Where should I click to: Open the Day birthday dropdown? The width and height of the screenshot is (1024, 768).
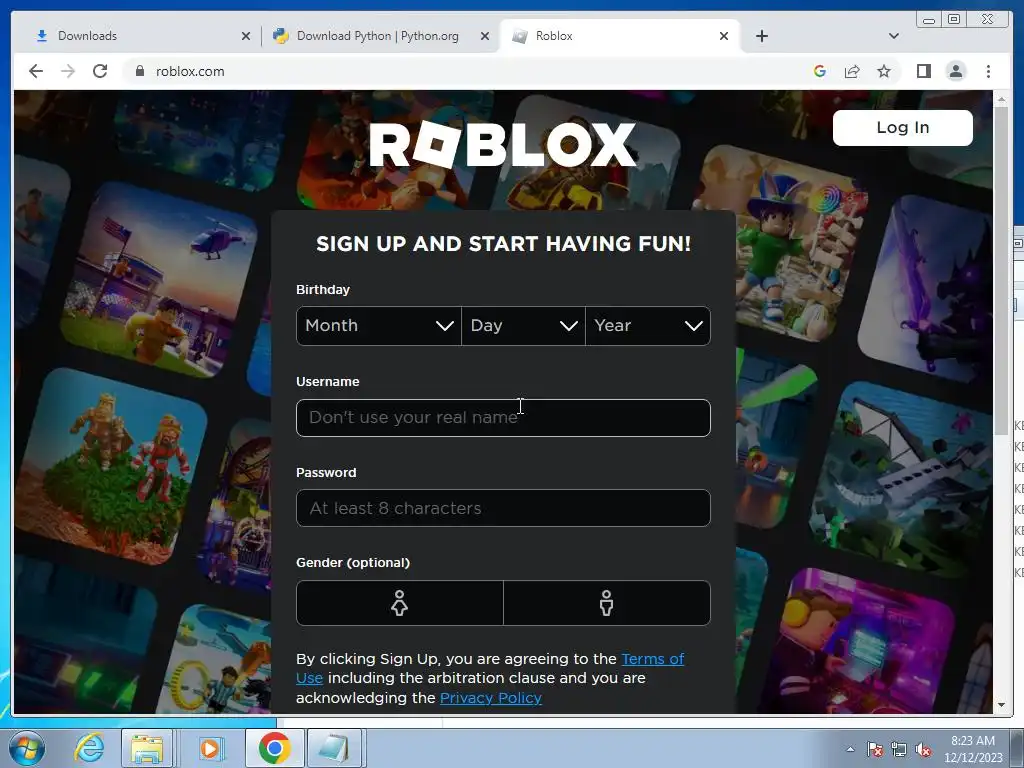[x=523, y=325]
